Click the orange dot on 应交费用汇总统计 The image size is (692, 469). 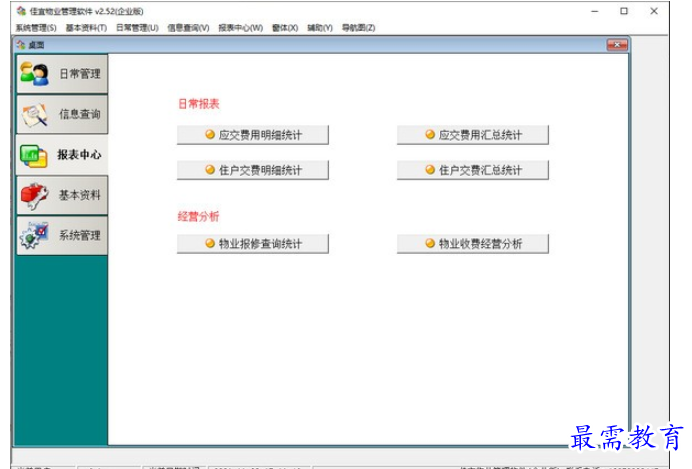(x=430, y=134)
